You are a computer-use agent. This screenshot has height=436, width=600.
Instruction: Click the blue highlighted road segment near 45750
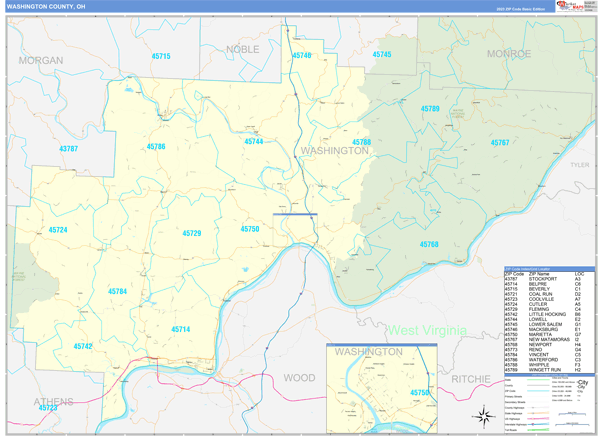click(294, 215)
